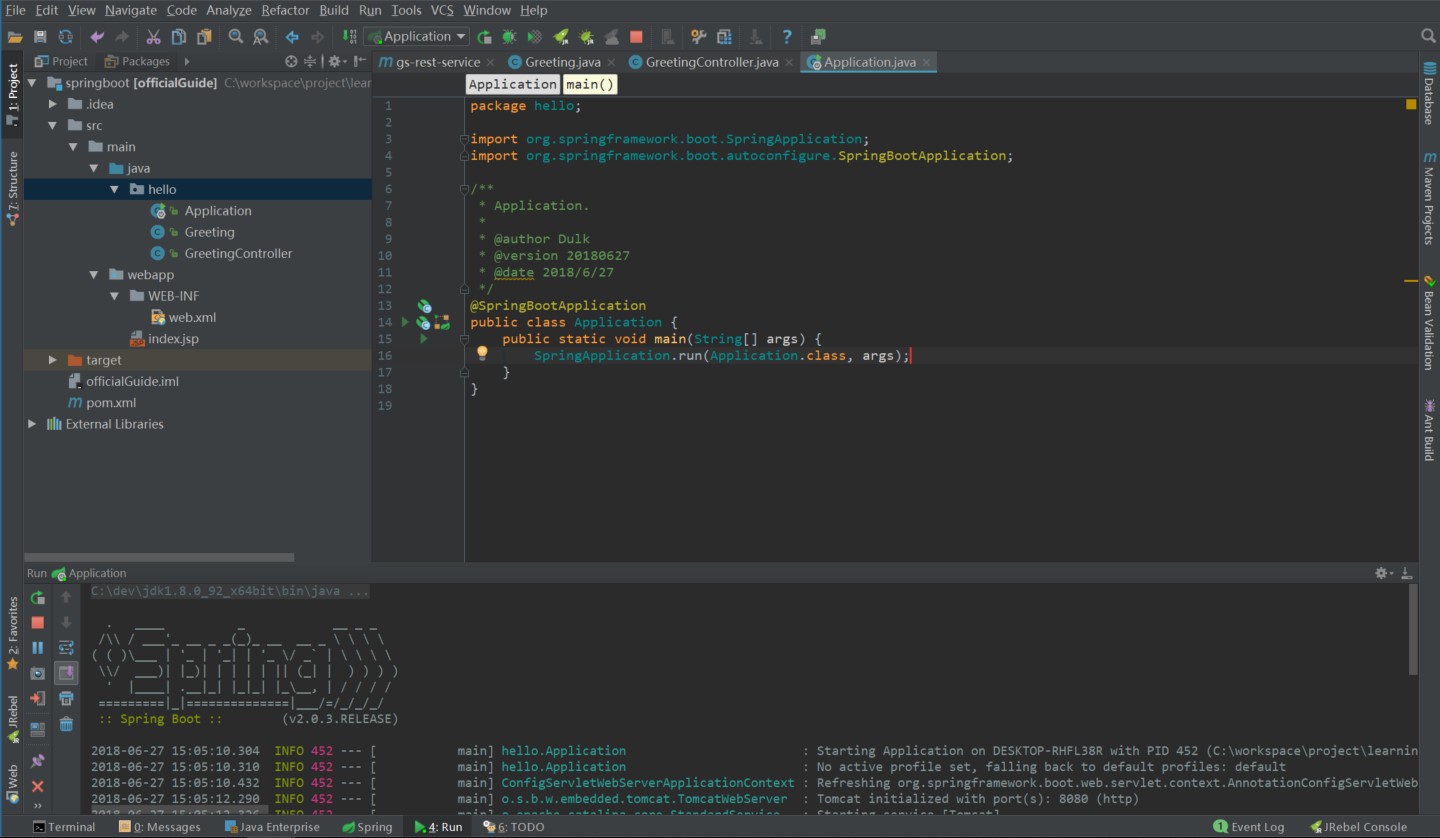Open the gs-rest-service editor tab

(x=438, y=62)
